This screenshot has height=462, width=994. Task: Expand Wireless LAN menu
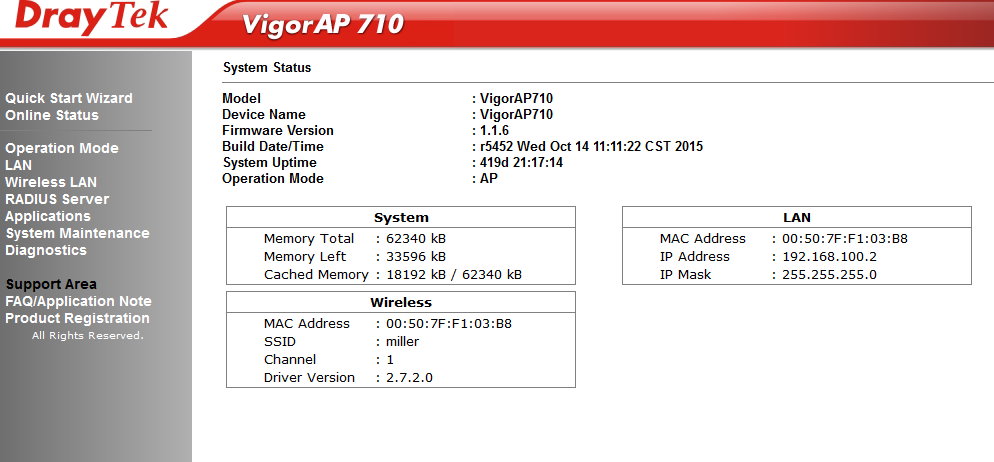[51, 183]
